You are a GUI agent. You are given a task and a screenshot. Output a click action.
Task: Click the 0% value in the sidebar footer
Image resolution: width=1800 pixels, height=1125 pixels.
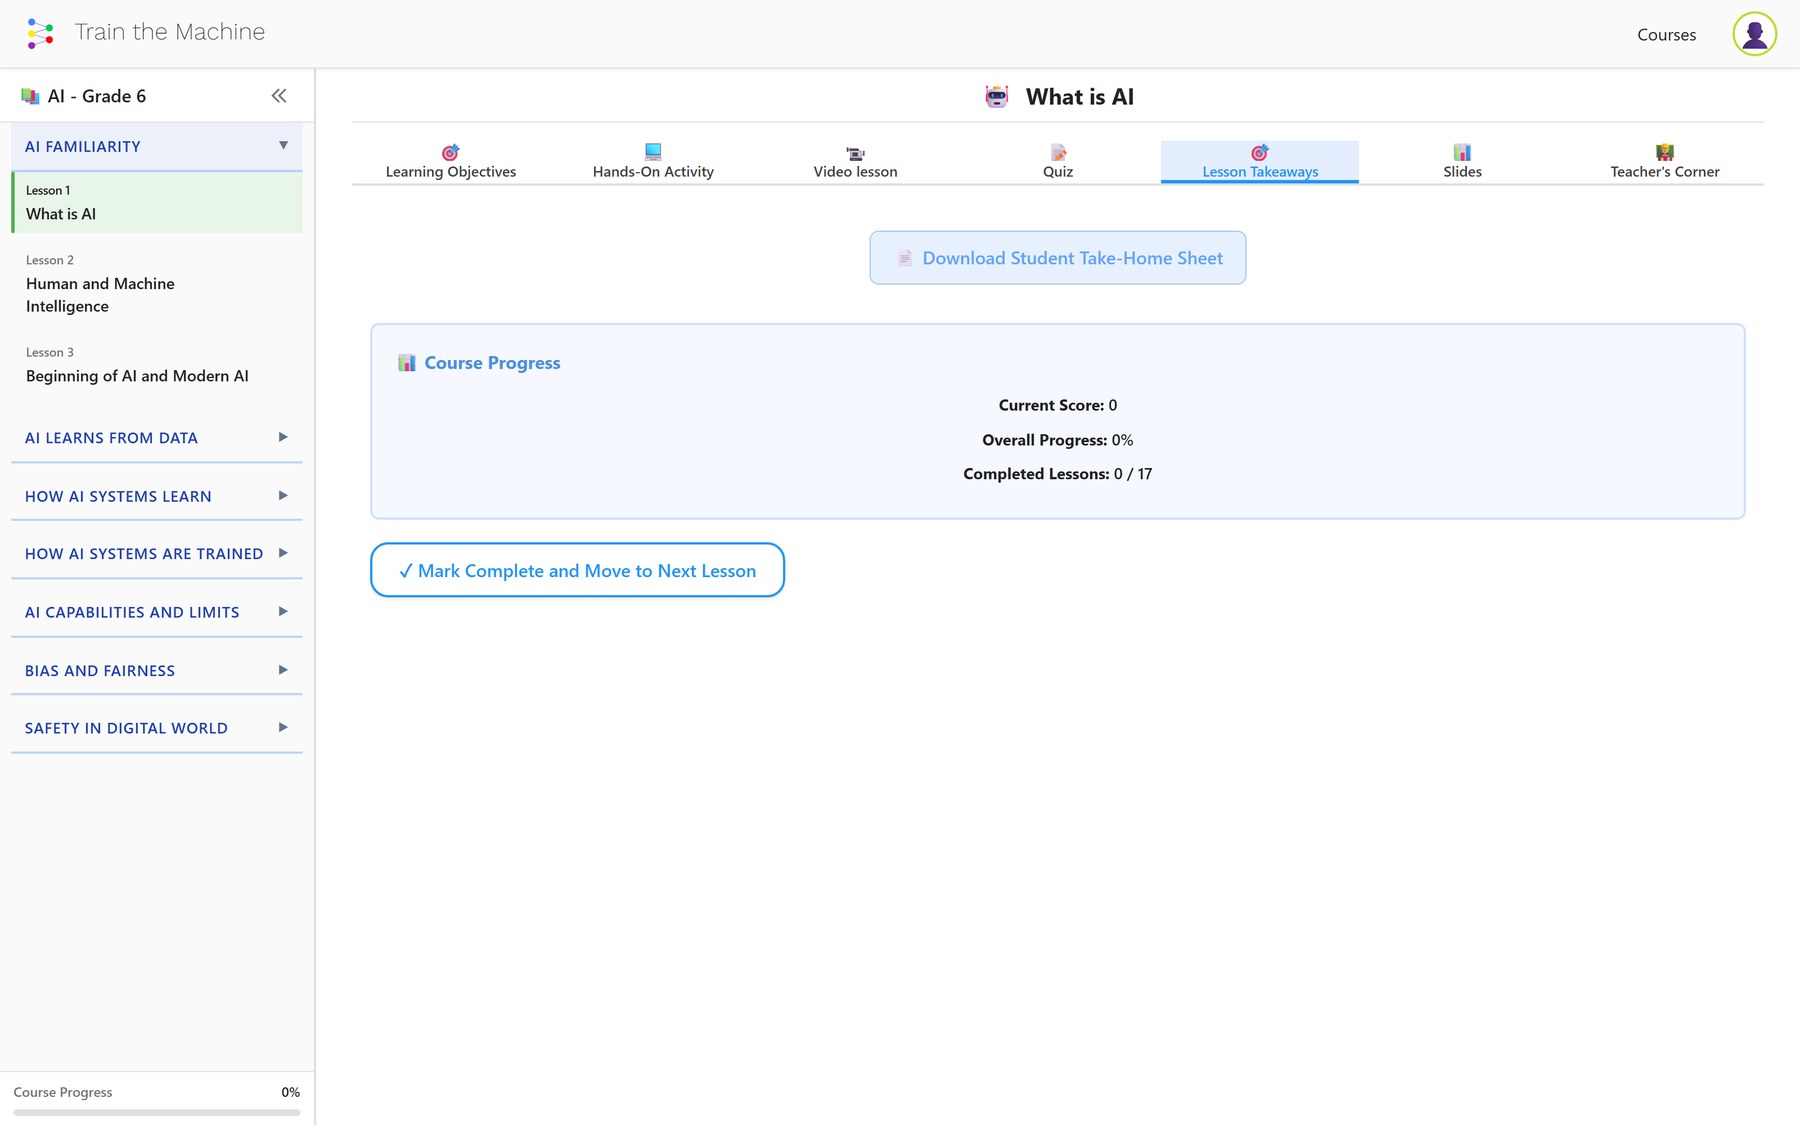pyautogui.click(x=290, y=1092)
